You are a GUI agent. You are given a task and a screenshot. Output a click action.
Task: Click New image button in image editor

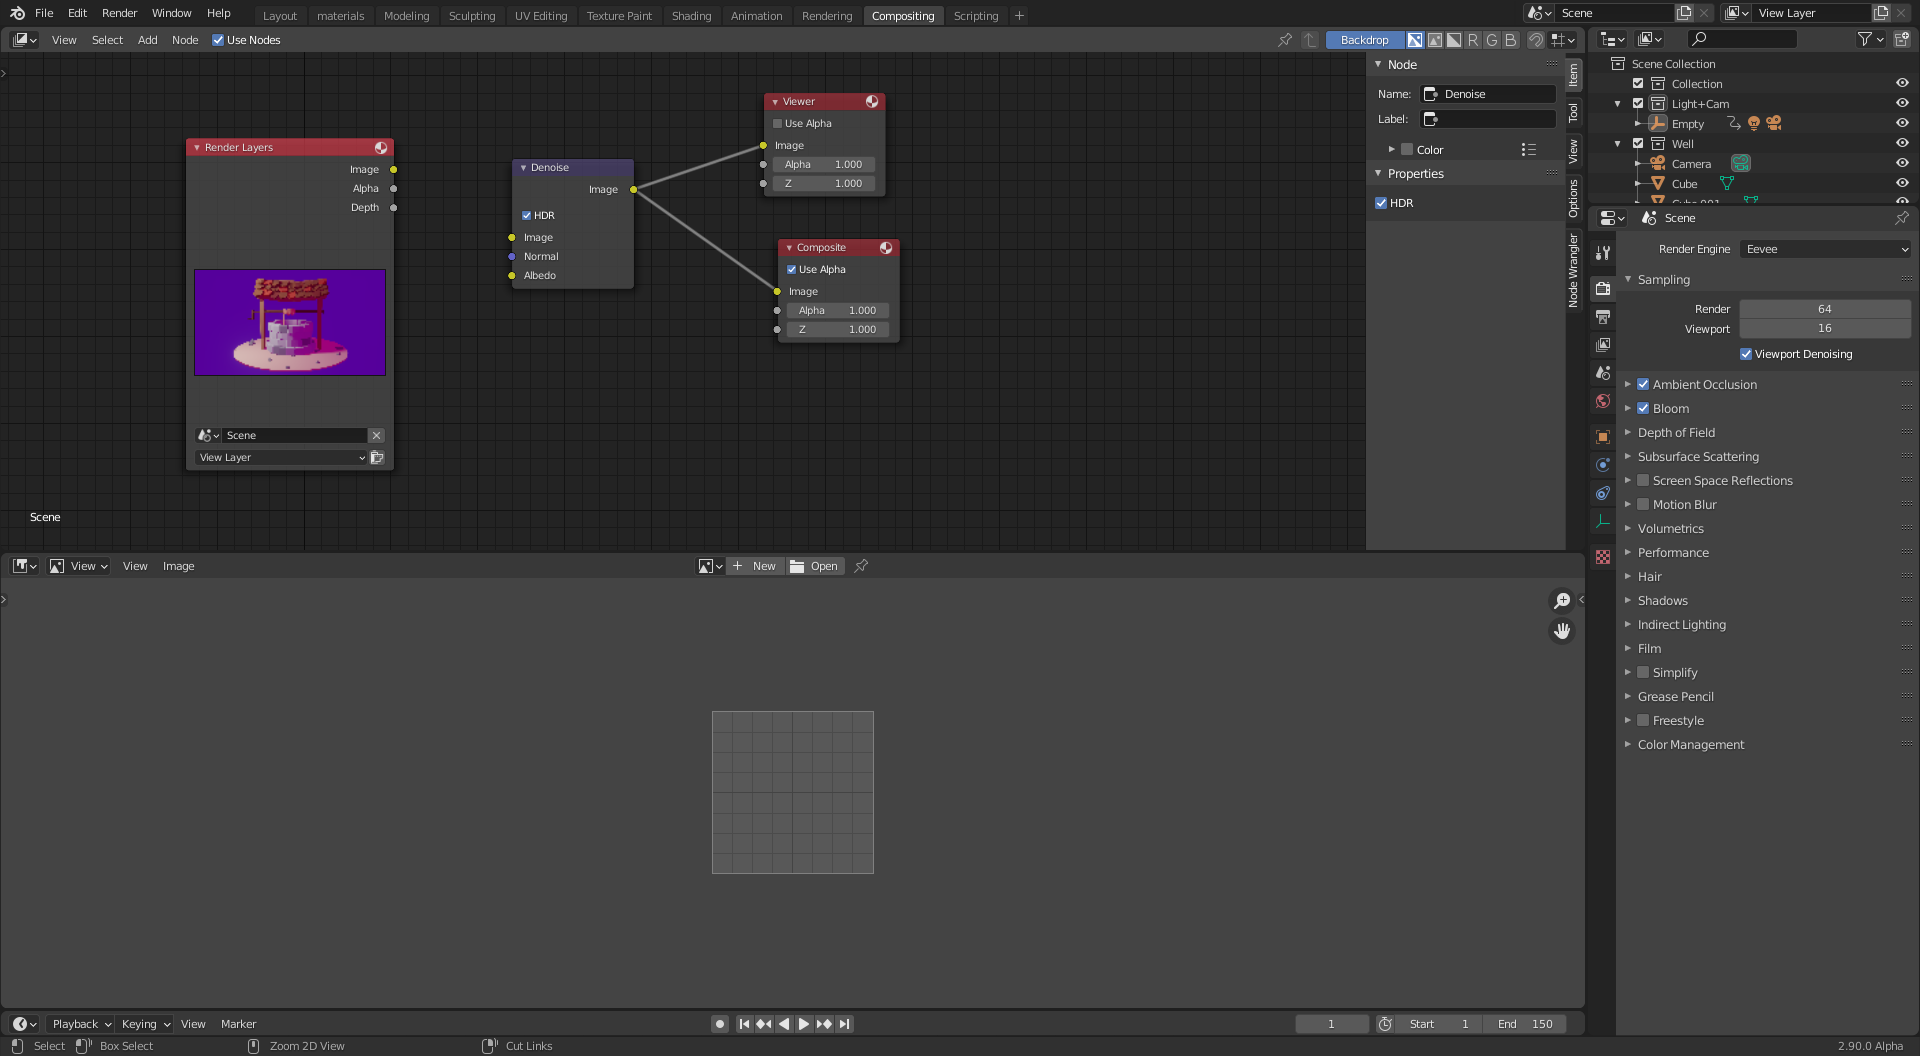tap(755, 566)
